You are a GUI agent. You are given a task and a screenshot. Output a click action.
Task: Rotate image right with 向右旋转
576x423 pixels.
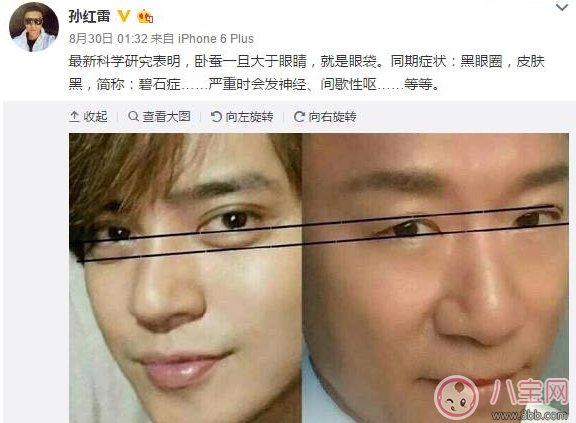point(325,117)
